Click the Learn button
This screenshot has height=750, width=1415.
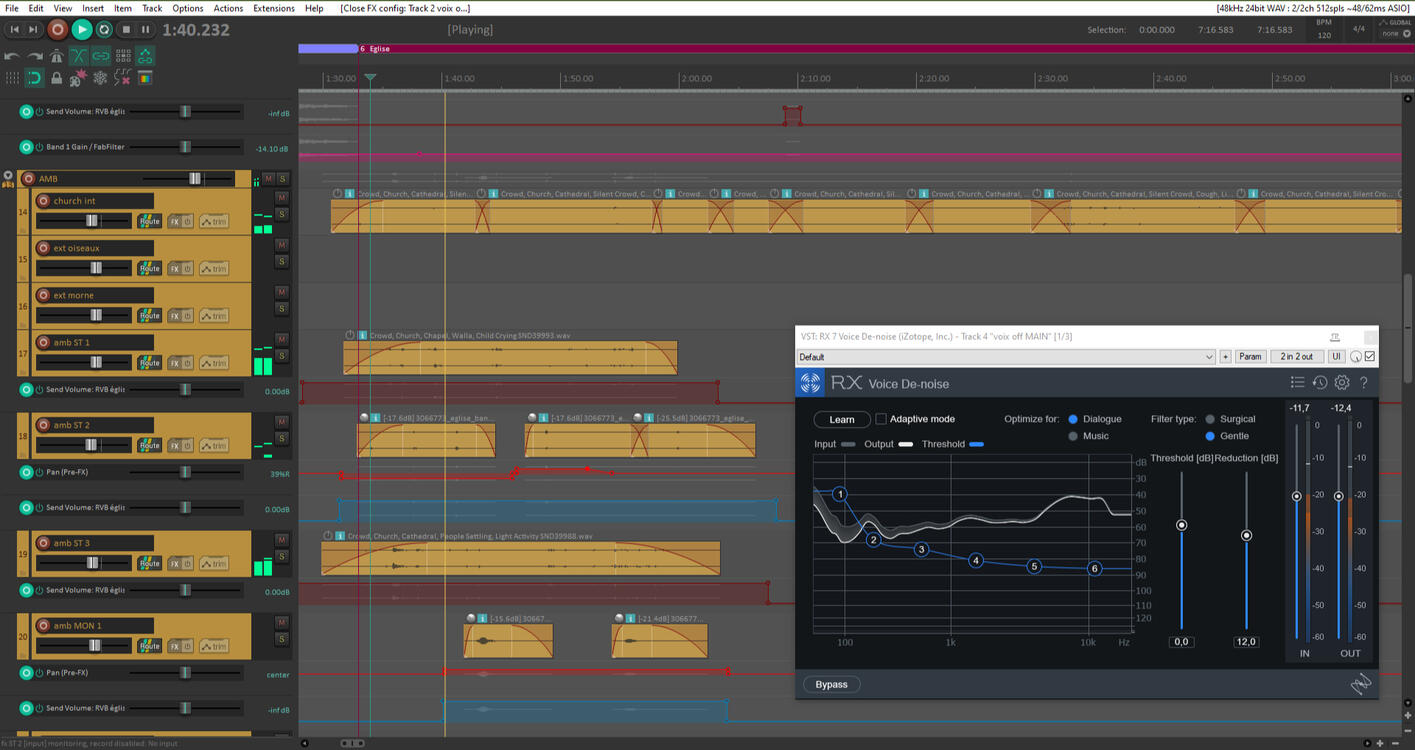pyautogui.click(x=841, y=419)
